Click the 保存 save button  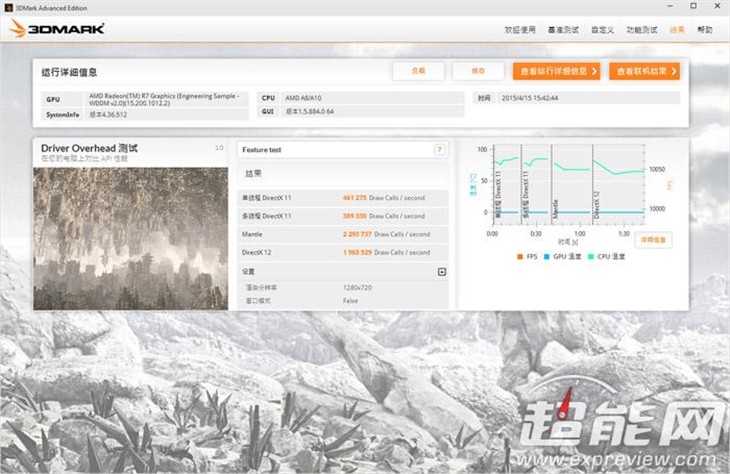click(x=478, y=71)
